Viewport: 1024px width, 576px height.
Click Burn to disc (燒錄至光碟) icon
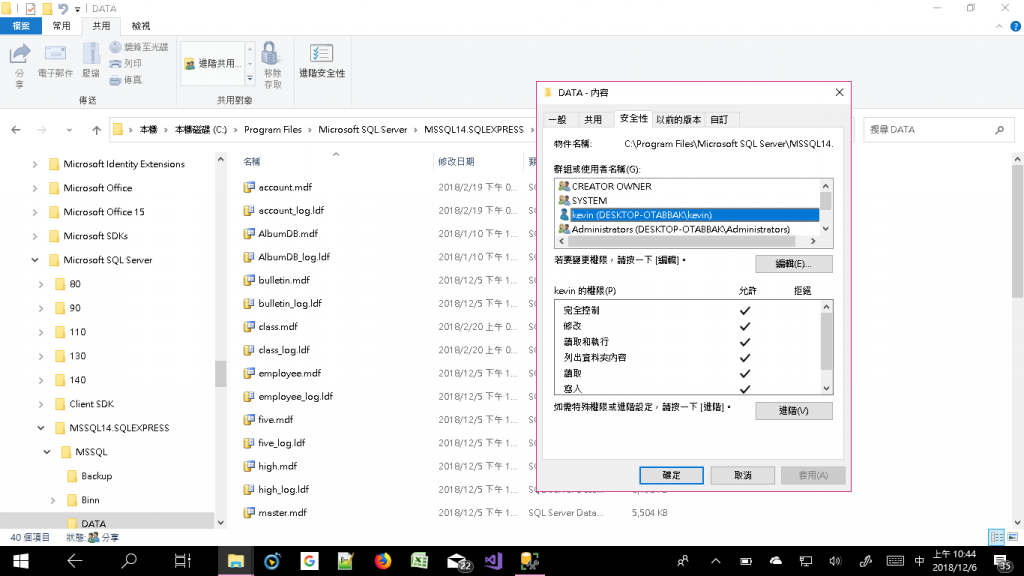pyautogui.click(x=138, y=47)
